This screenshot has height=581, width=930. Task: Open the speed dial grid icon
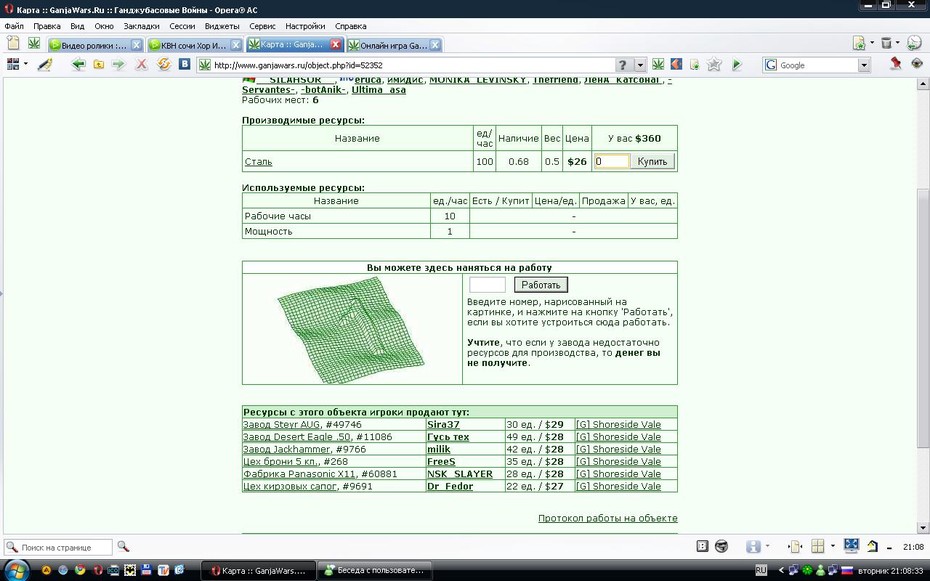click(x=13, y=64)
